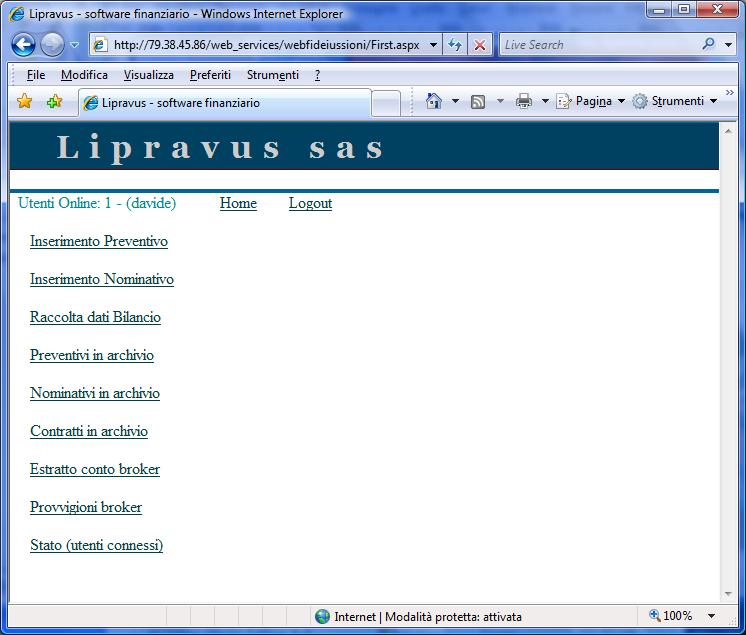Click the browser Back arrow button
The height and width of the screenshot is (635, 746).
23,45
